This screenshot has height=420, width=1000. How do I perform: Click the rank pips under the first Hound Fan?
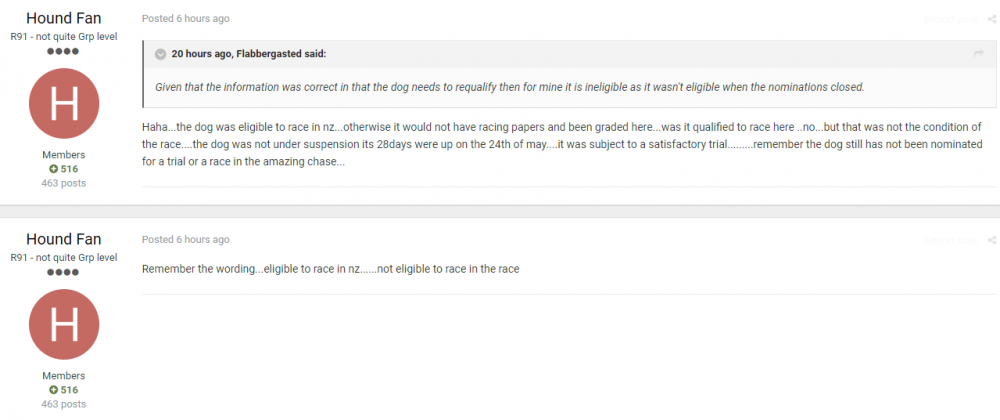tap(64, 50)
